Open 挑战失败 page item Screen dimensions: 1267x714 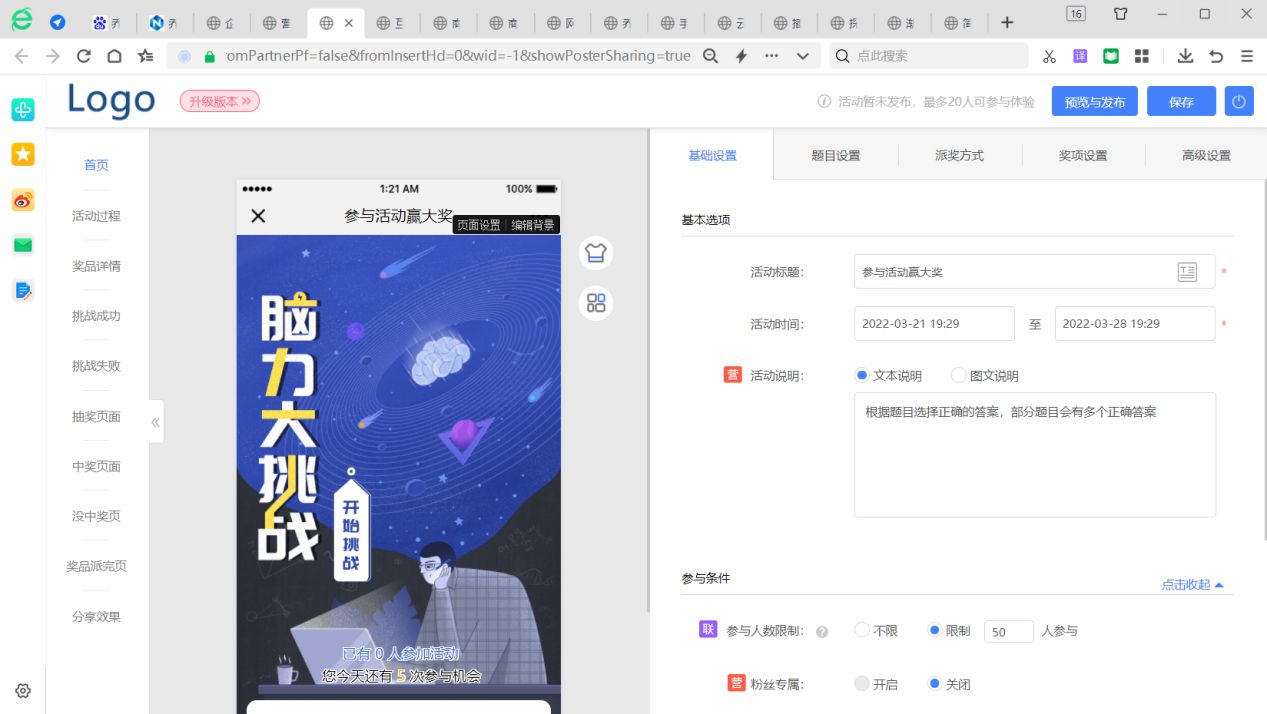pyautogui.click(x=96, y=366)
